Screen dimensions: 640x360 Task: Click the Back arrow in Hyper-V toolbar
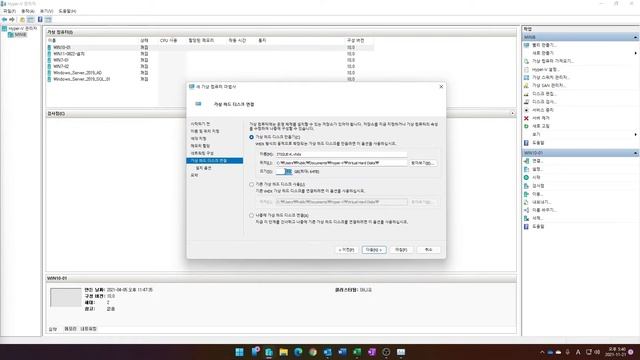(x=4, y=20)
